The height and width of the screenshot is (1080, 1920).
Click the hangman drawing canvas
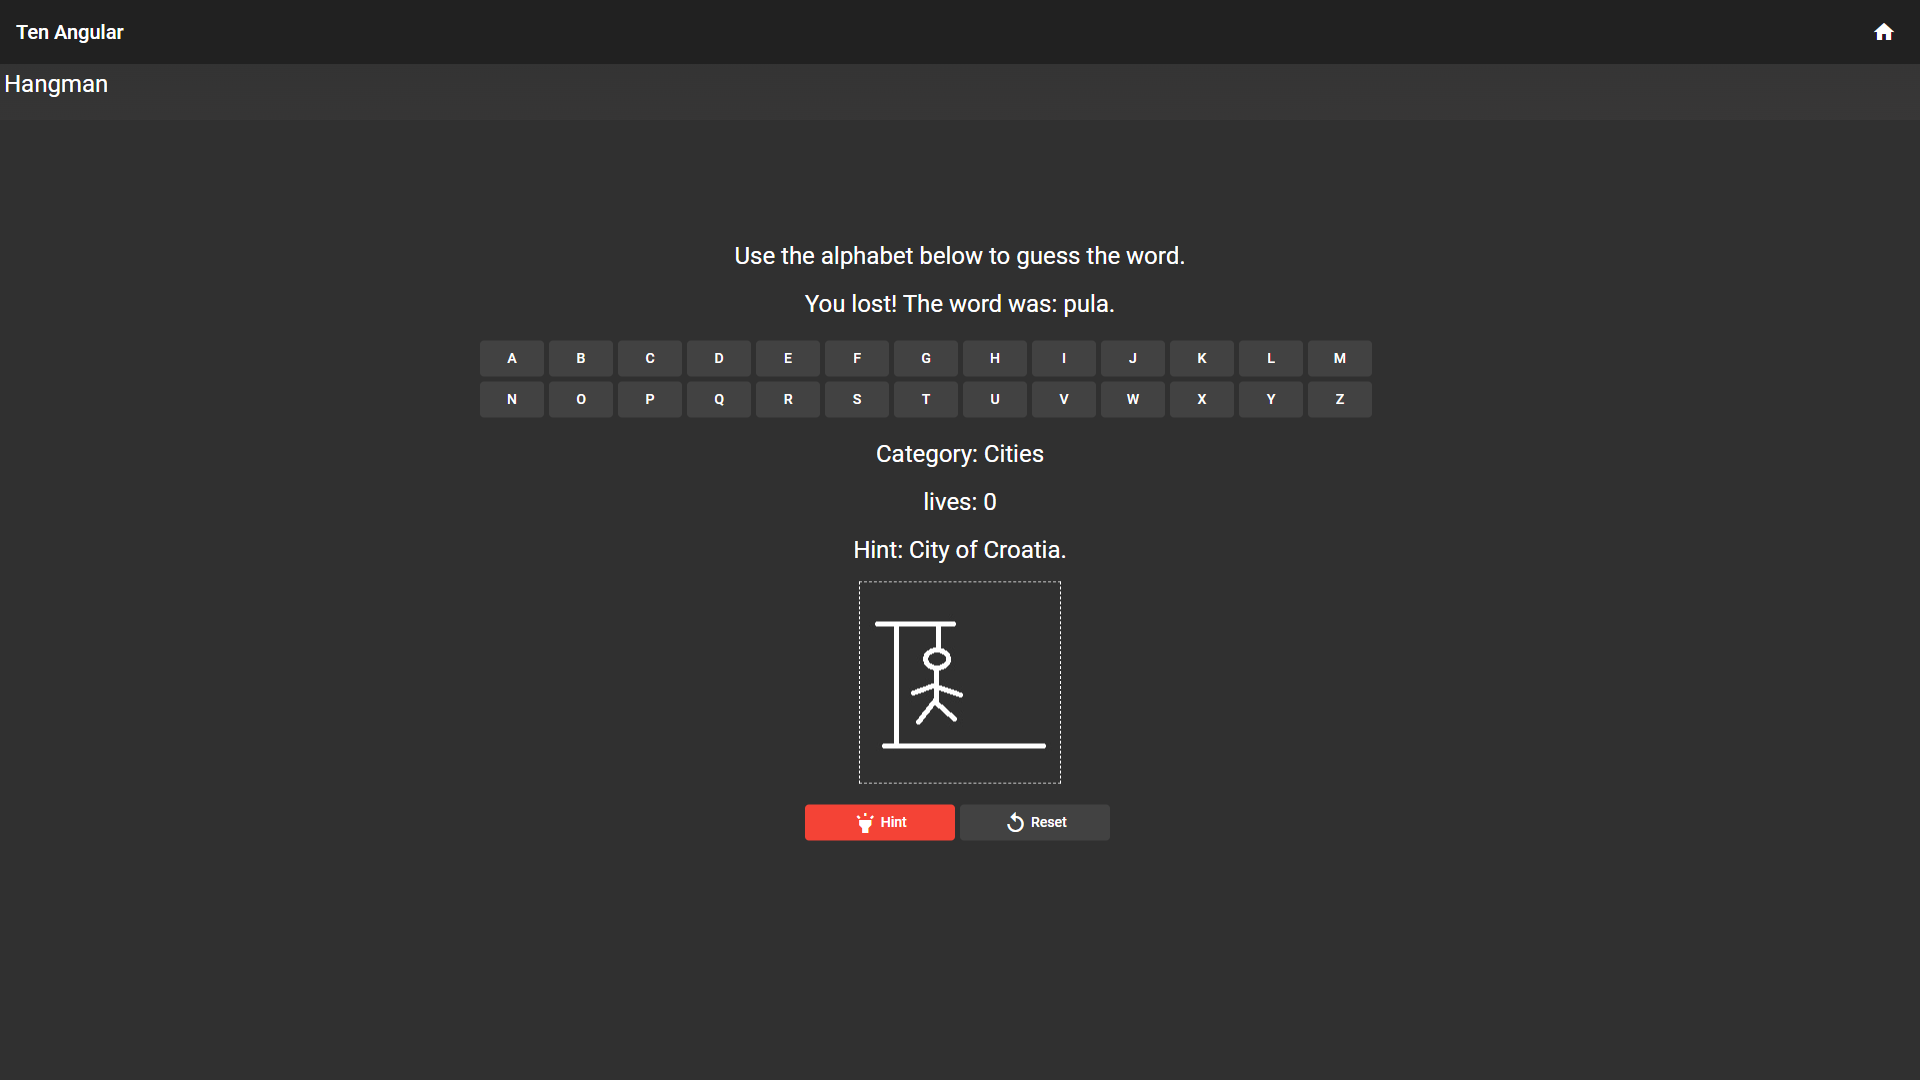click(960, 682)
